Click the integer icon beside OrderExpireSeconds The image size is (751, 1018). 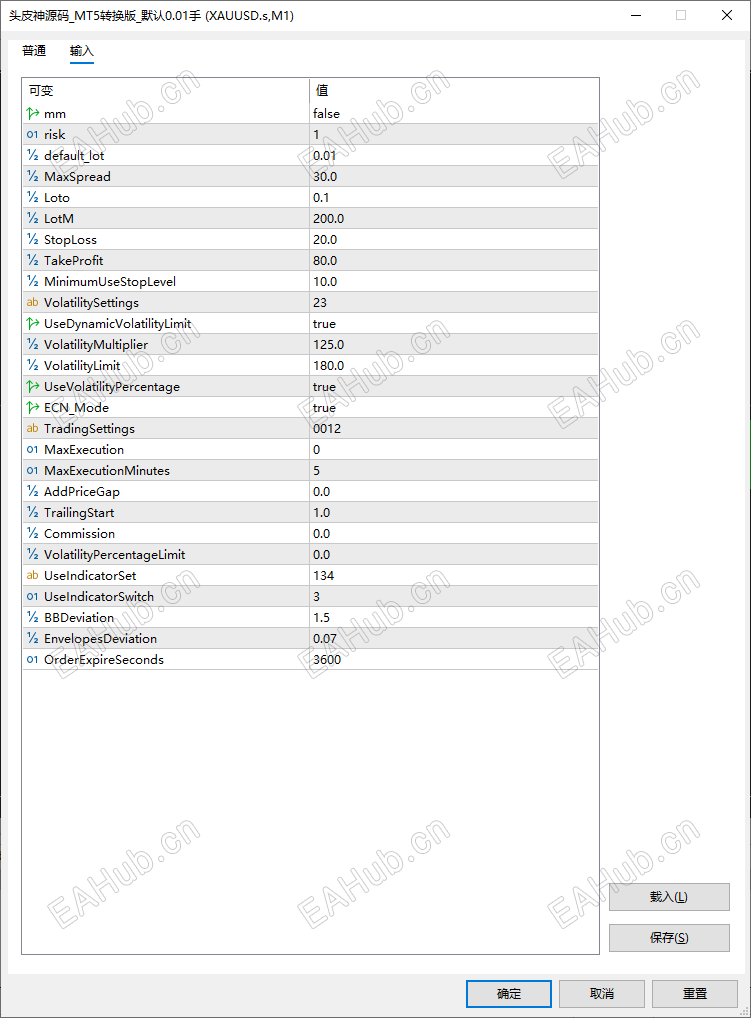(32, 660)
